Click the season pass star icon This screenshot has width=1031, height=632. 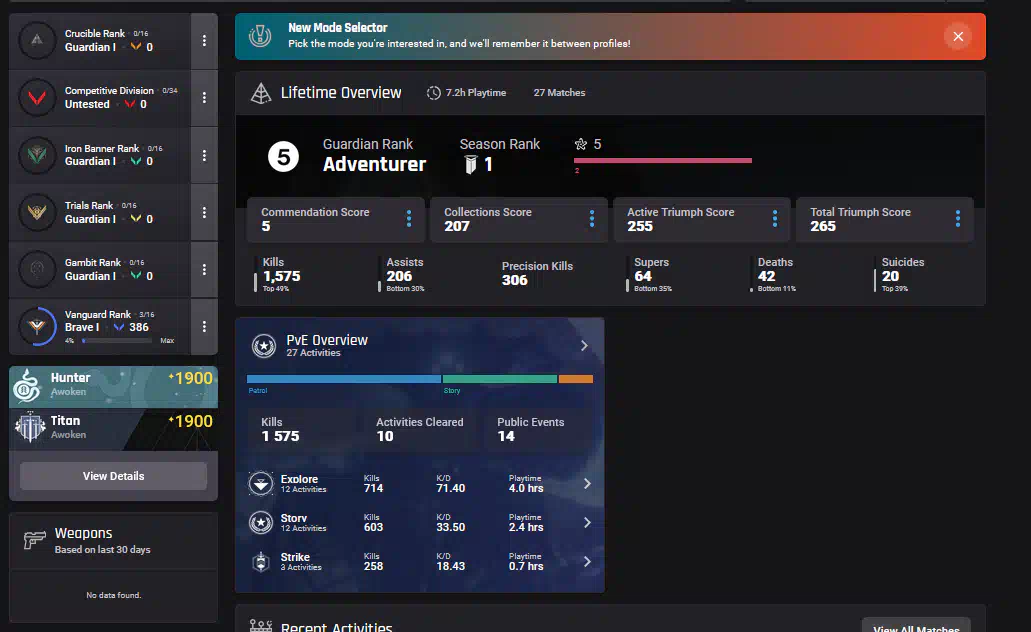[581, 145]
